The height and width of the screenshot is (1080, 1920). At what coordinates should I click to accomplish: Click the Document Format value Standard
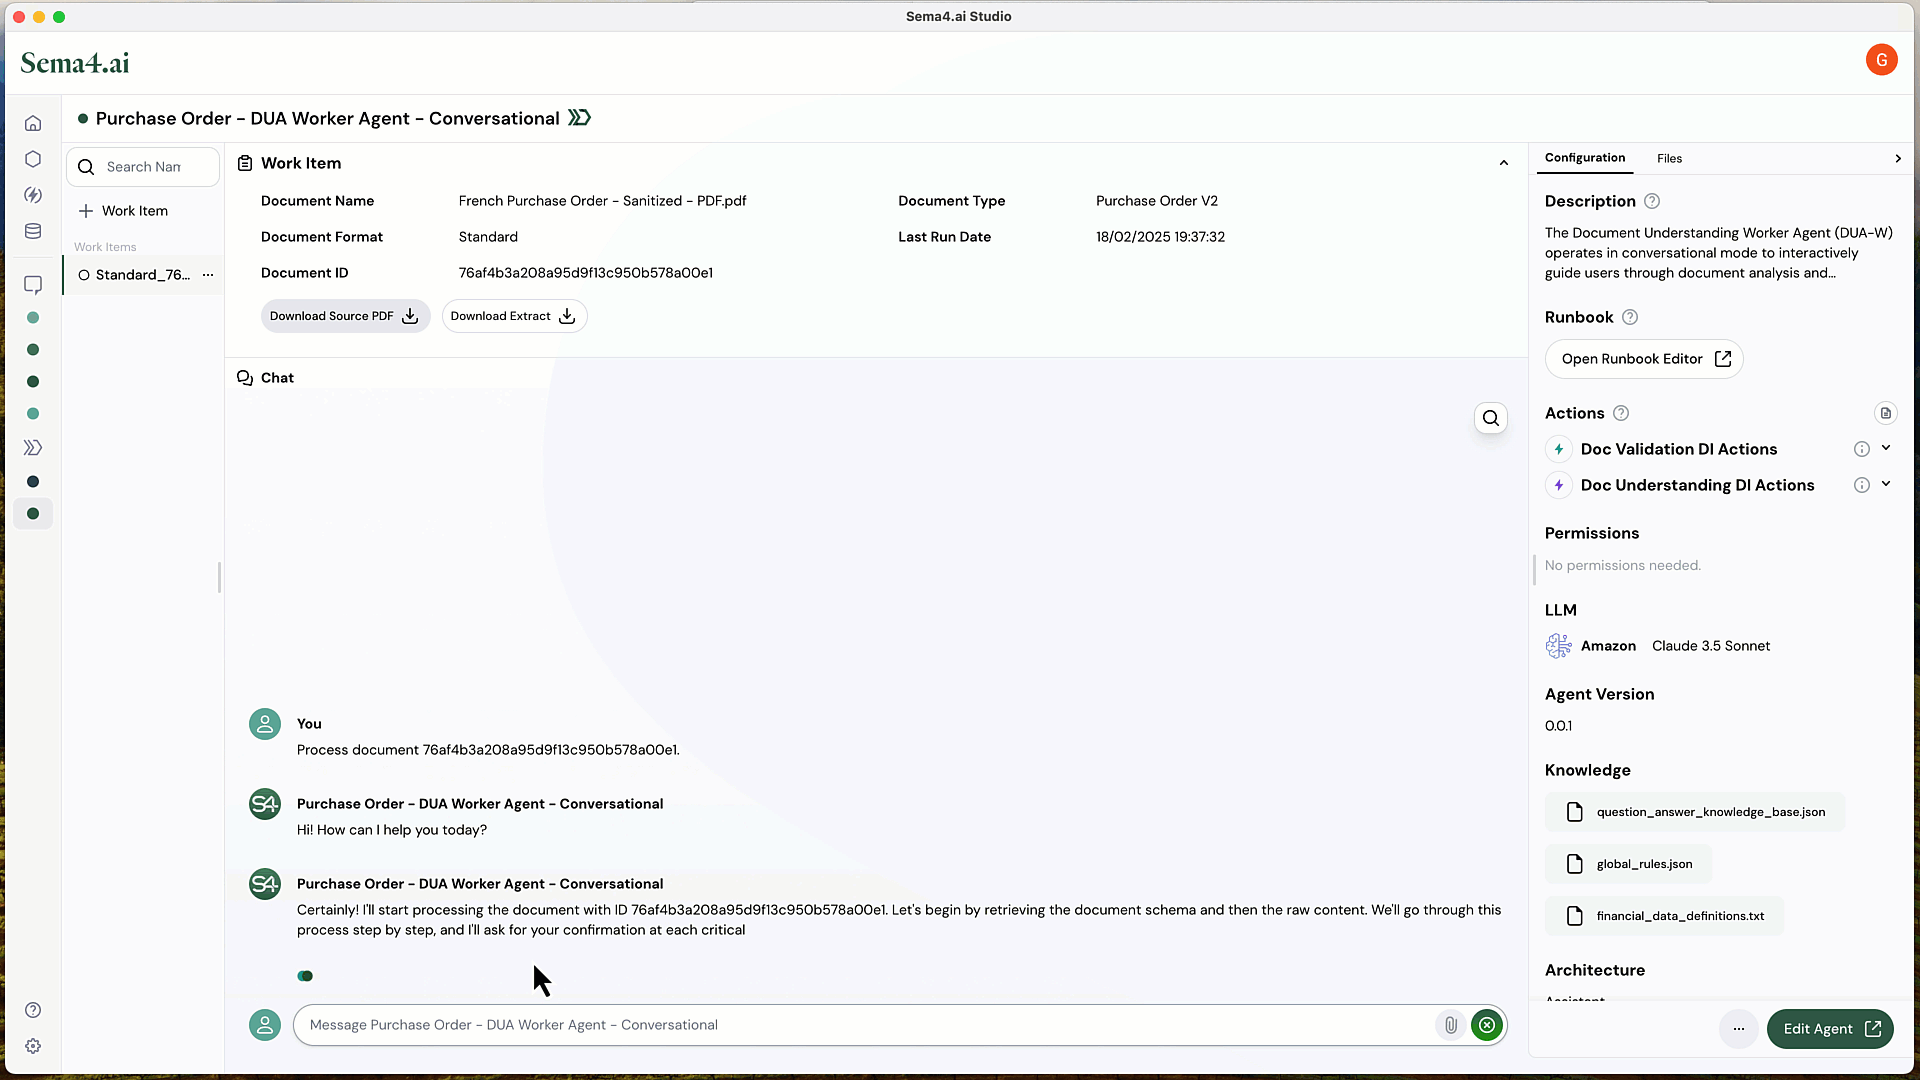488,237
